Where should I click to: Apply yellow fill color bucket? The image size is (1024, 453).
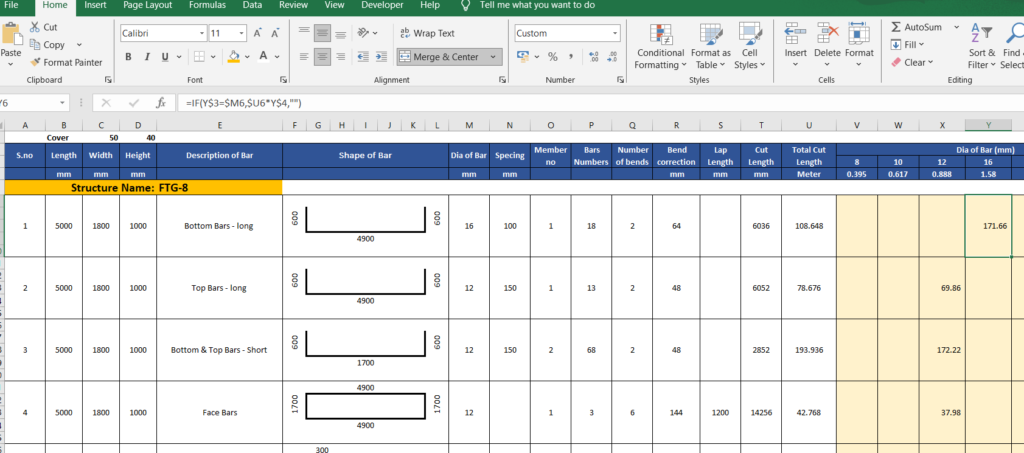234,57
